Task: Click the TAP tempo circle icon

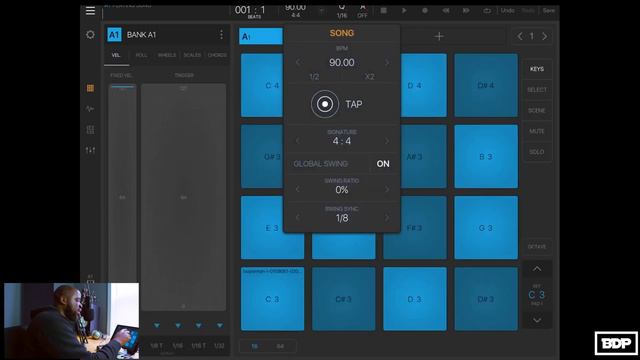Action: pos(325,104)
